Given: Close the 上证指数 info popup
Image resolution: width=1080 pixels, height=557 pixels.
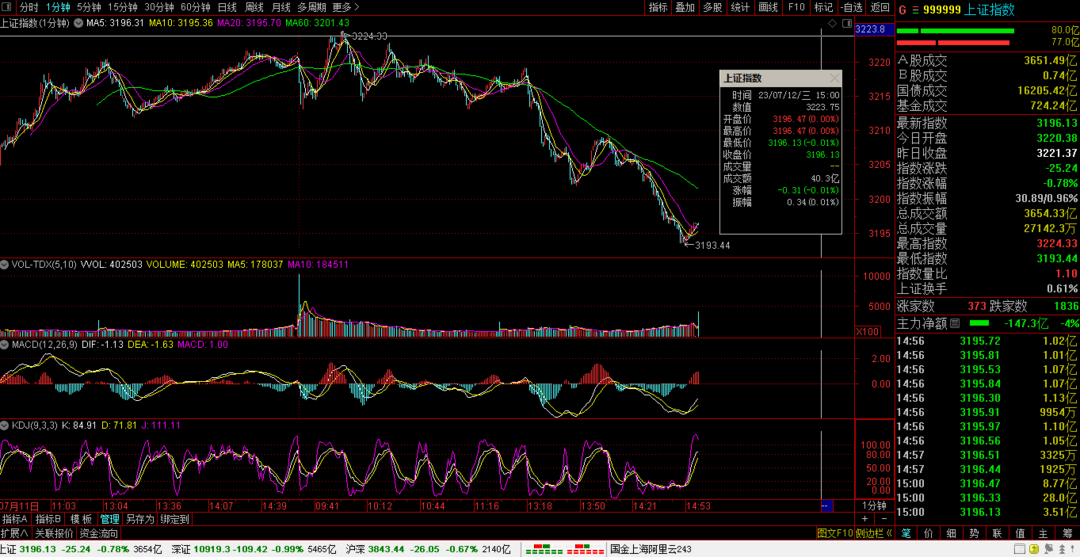Looking at the screenshot, I should tap(835, 78).
